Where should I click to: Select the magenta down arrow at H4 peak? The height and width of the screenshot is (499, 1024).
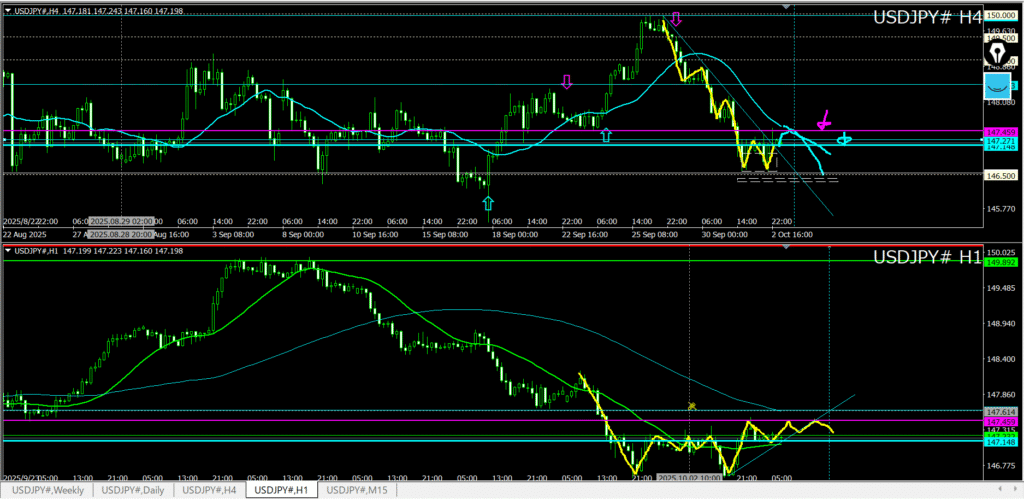pyautogui.click(x=677, y=19)
